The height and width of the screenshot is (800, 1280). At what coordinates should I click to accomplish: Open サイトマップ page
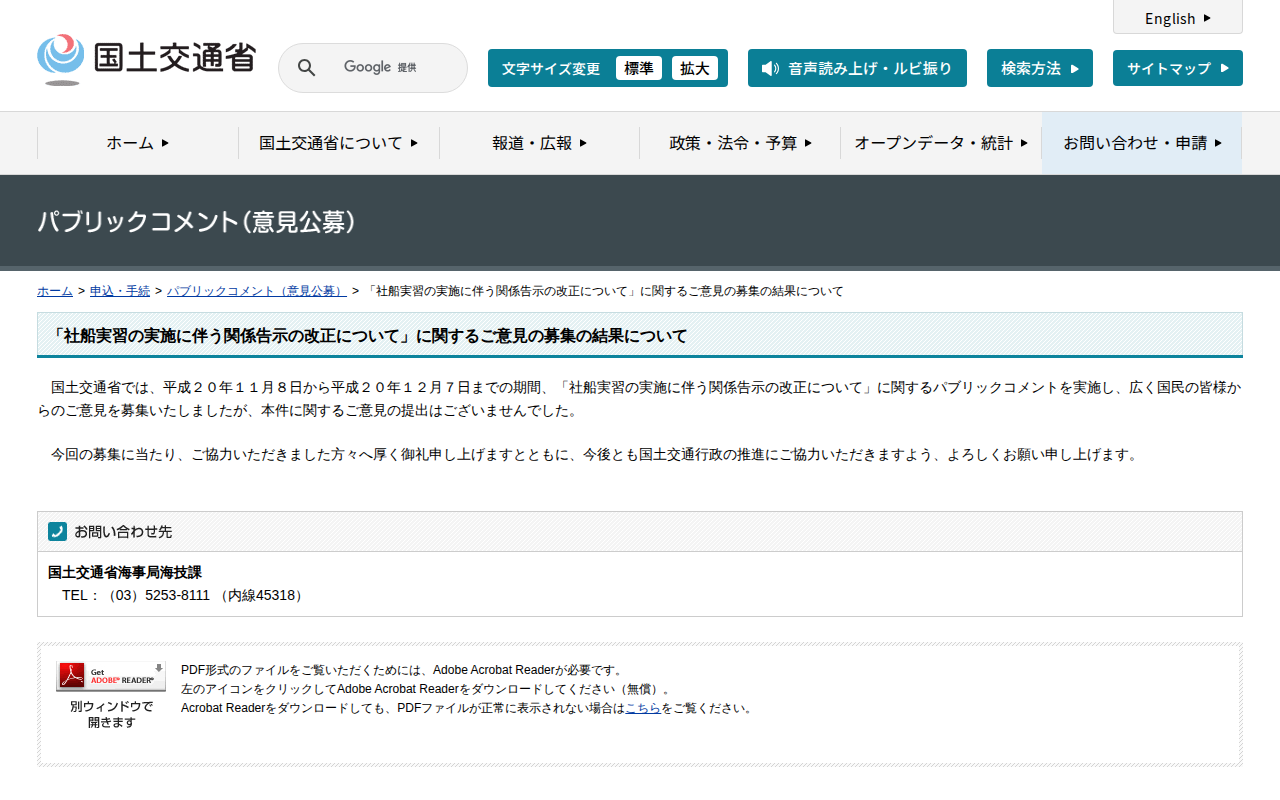[x=1178, y=68]
